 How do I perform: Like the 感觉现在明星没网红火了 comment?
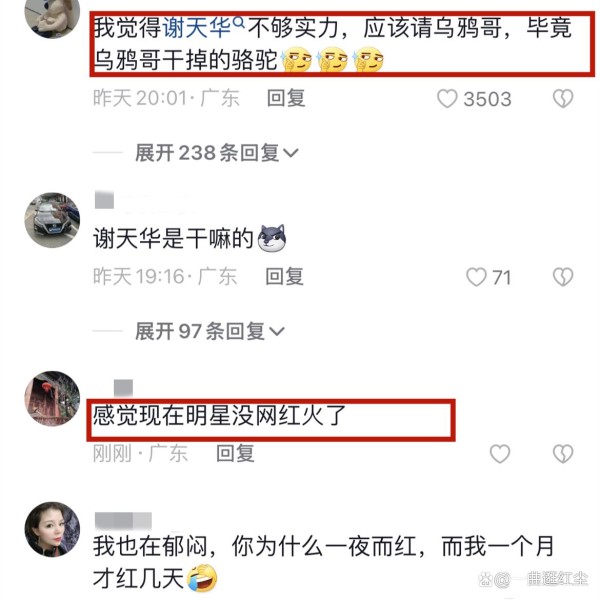click(x=500, y=454)
